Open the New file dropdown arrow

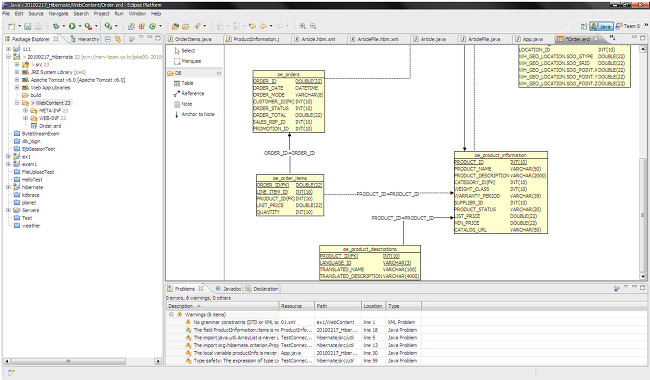tap(19, 26)
